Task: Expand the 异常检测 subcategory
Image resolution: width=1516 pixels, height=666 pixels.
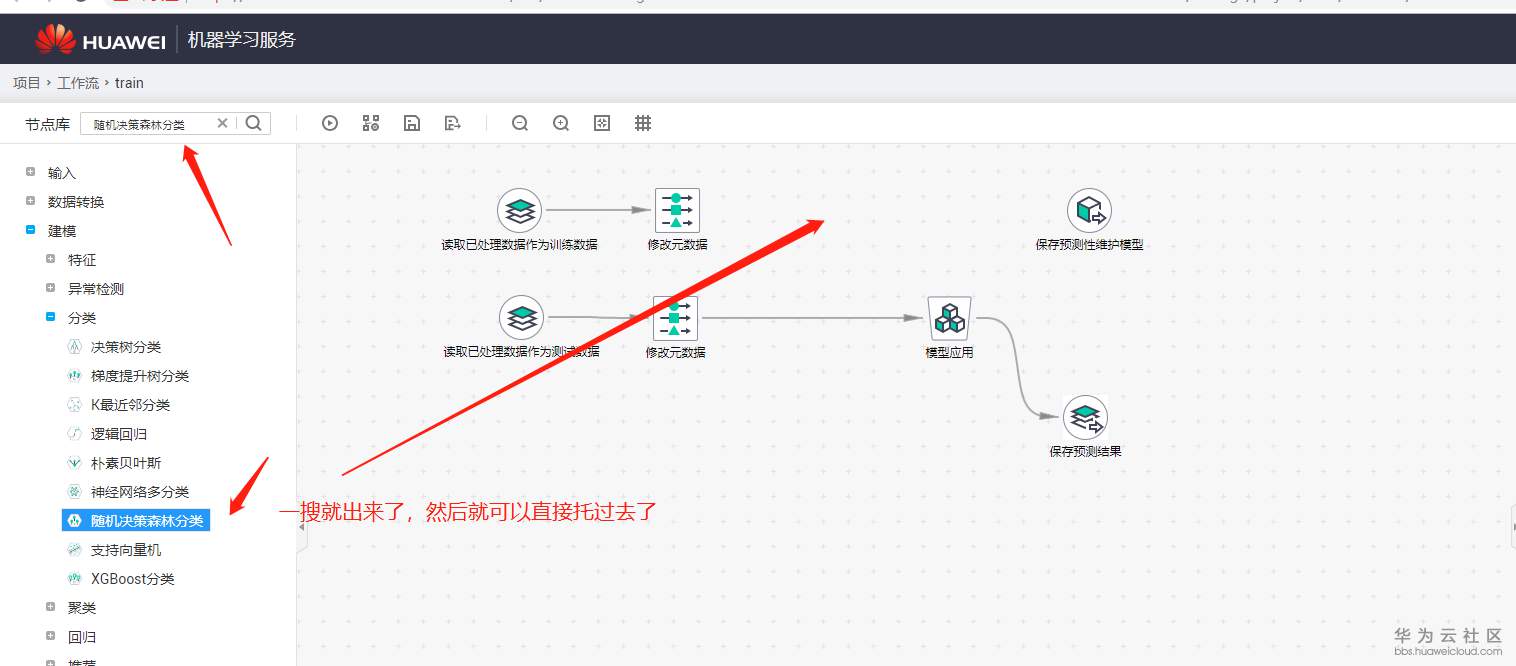Action: (x=50, y=288)
